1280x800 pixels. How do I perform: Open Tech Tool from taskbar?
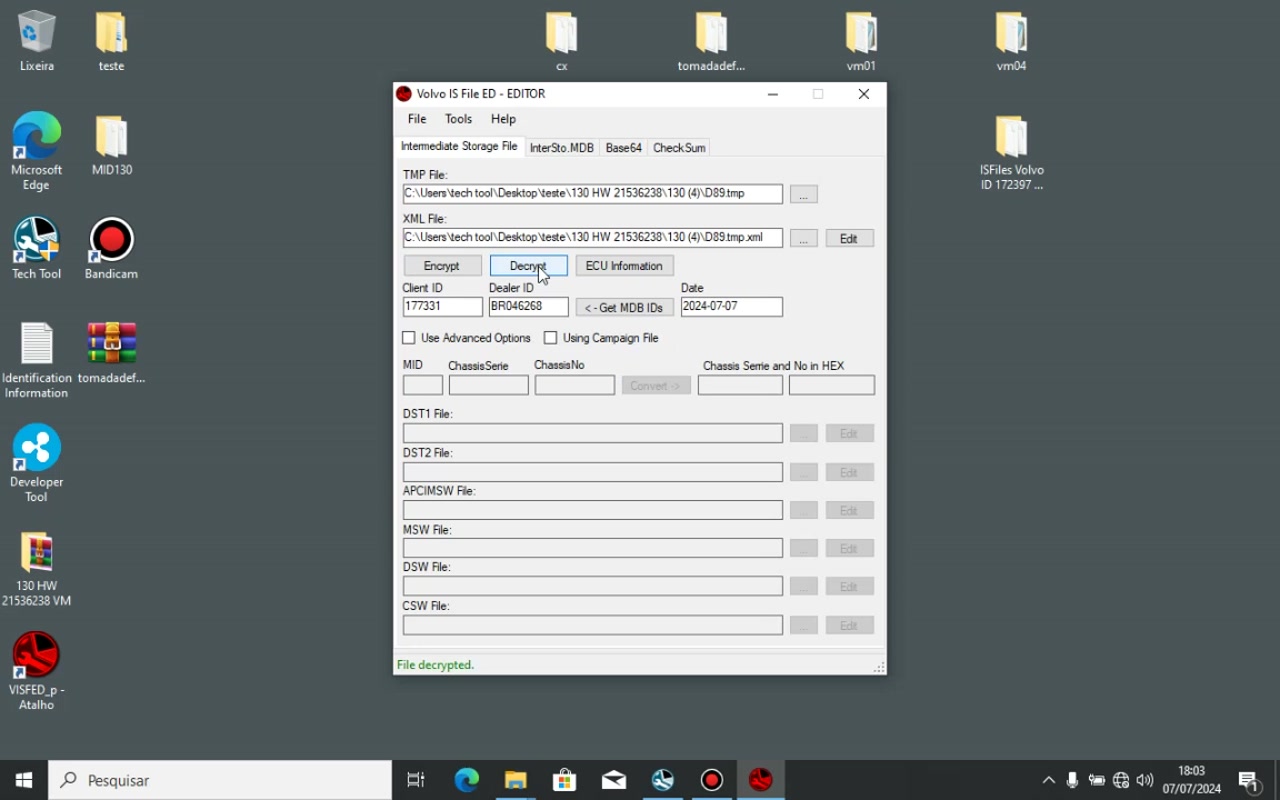(x=662, y=780)
